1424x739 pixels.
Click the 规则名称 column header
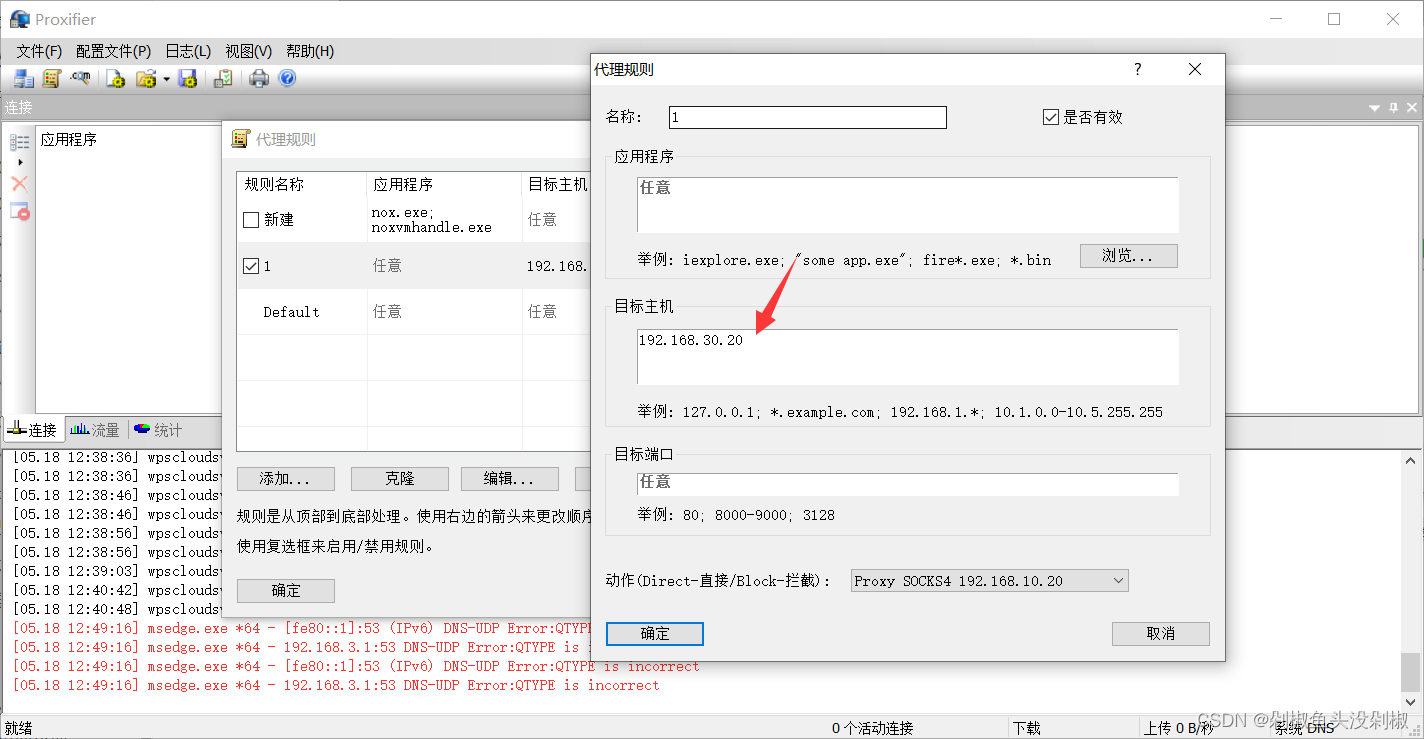(302, 185)
